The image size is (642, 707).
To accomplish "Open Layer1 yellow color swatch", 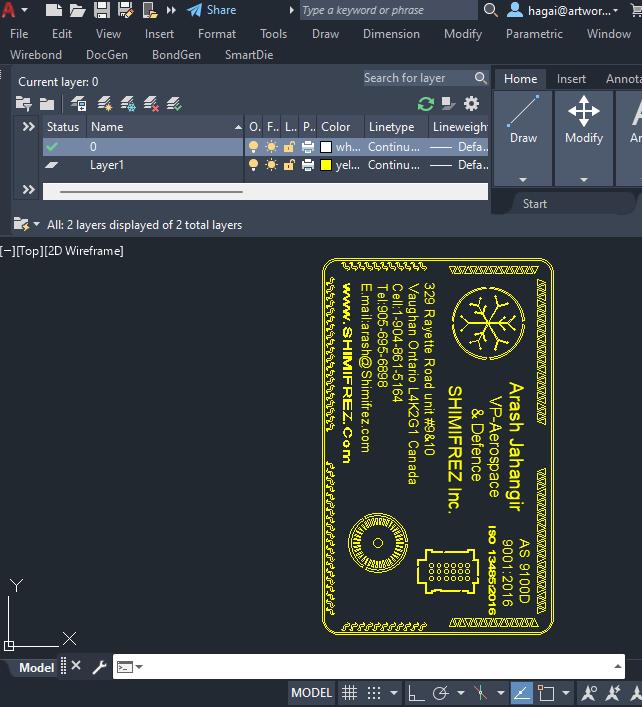I will click(326, 165).
